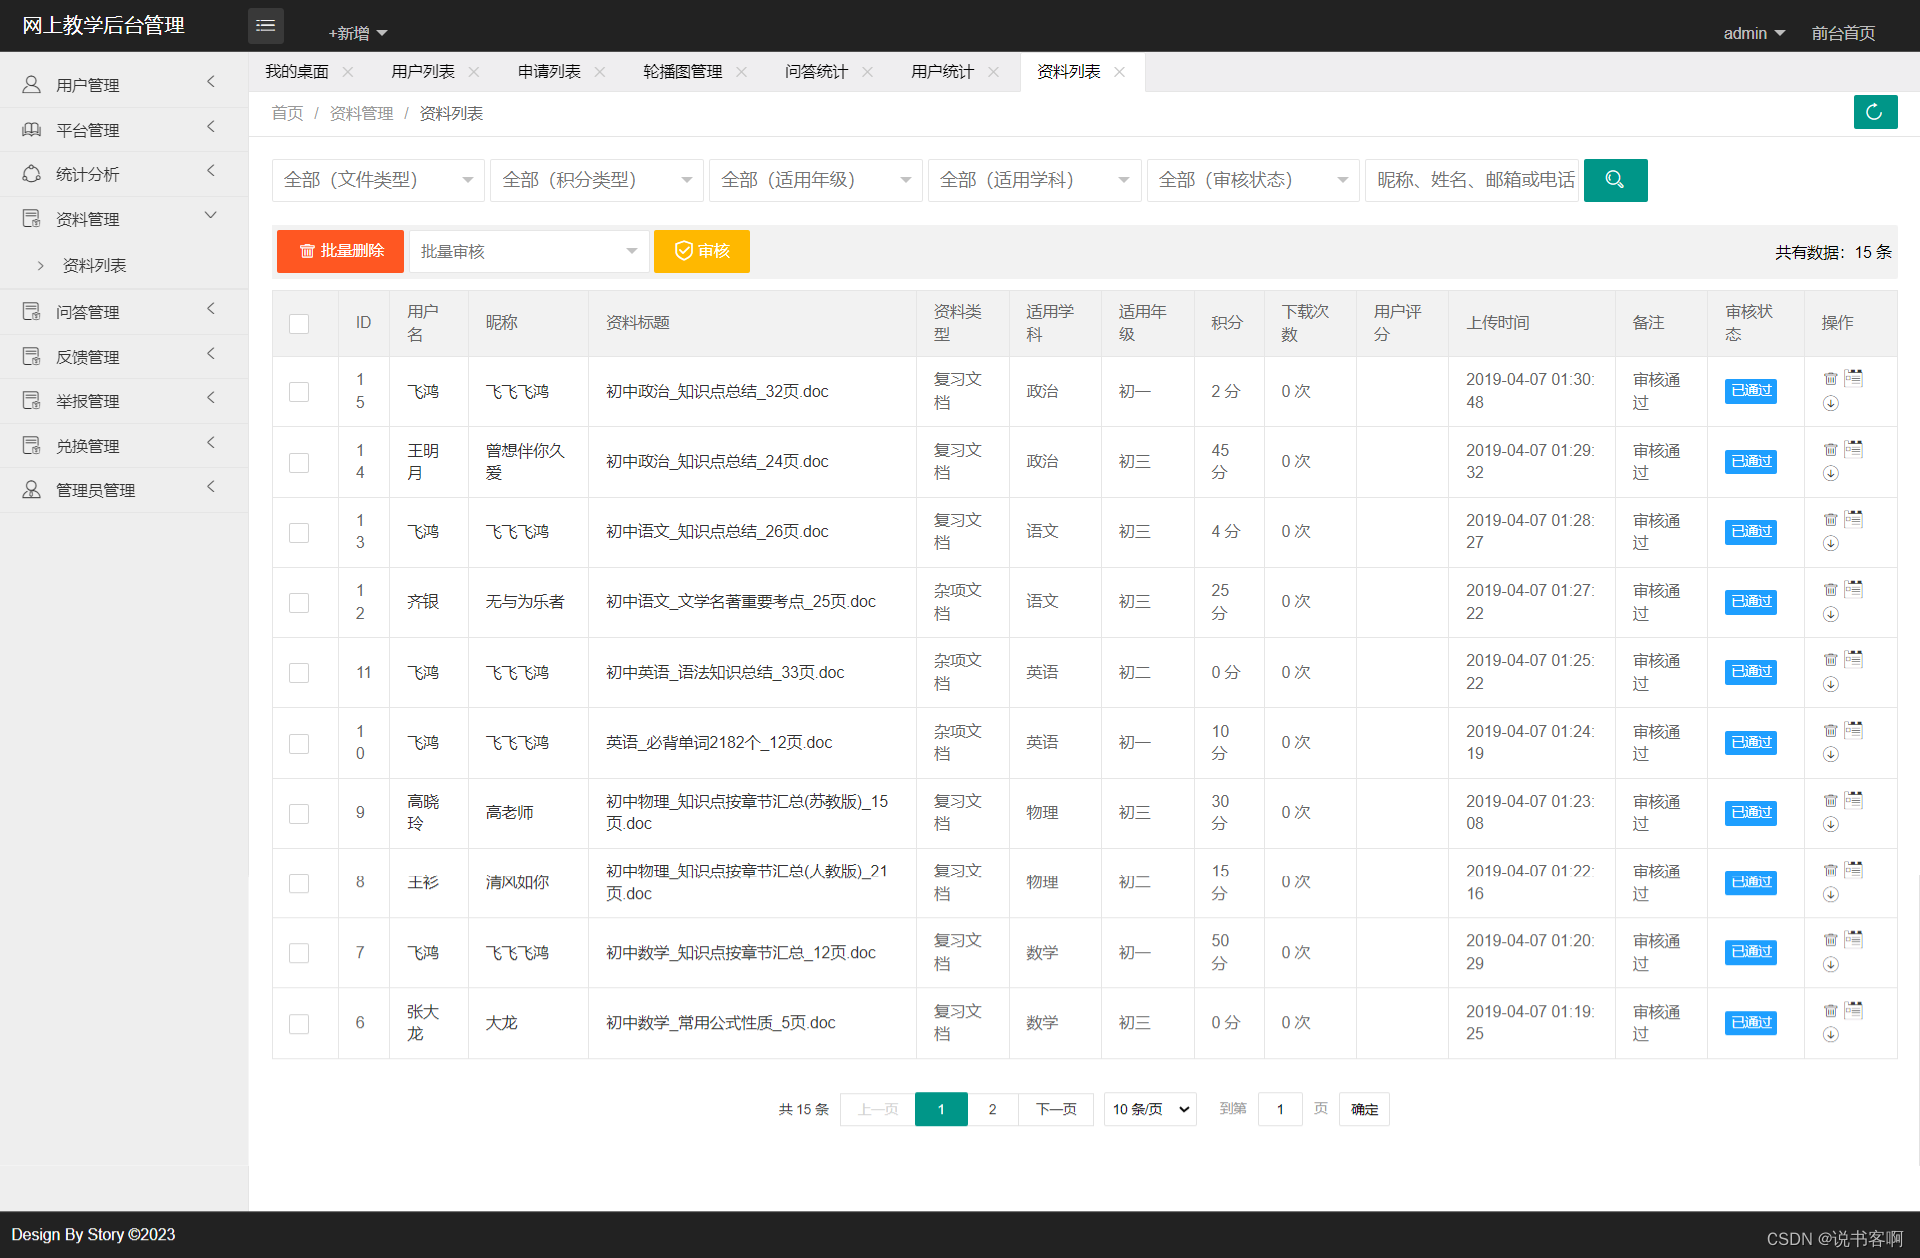Switch to the 轮播图管理 tab
The image size is (1920, 1258).
(683, 72)
